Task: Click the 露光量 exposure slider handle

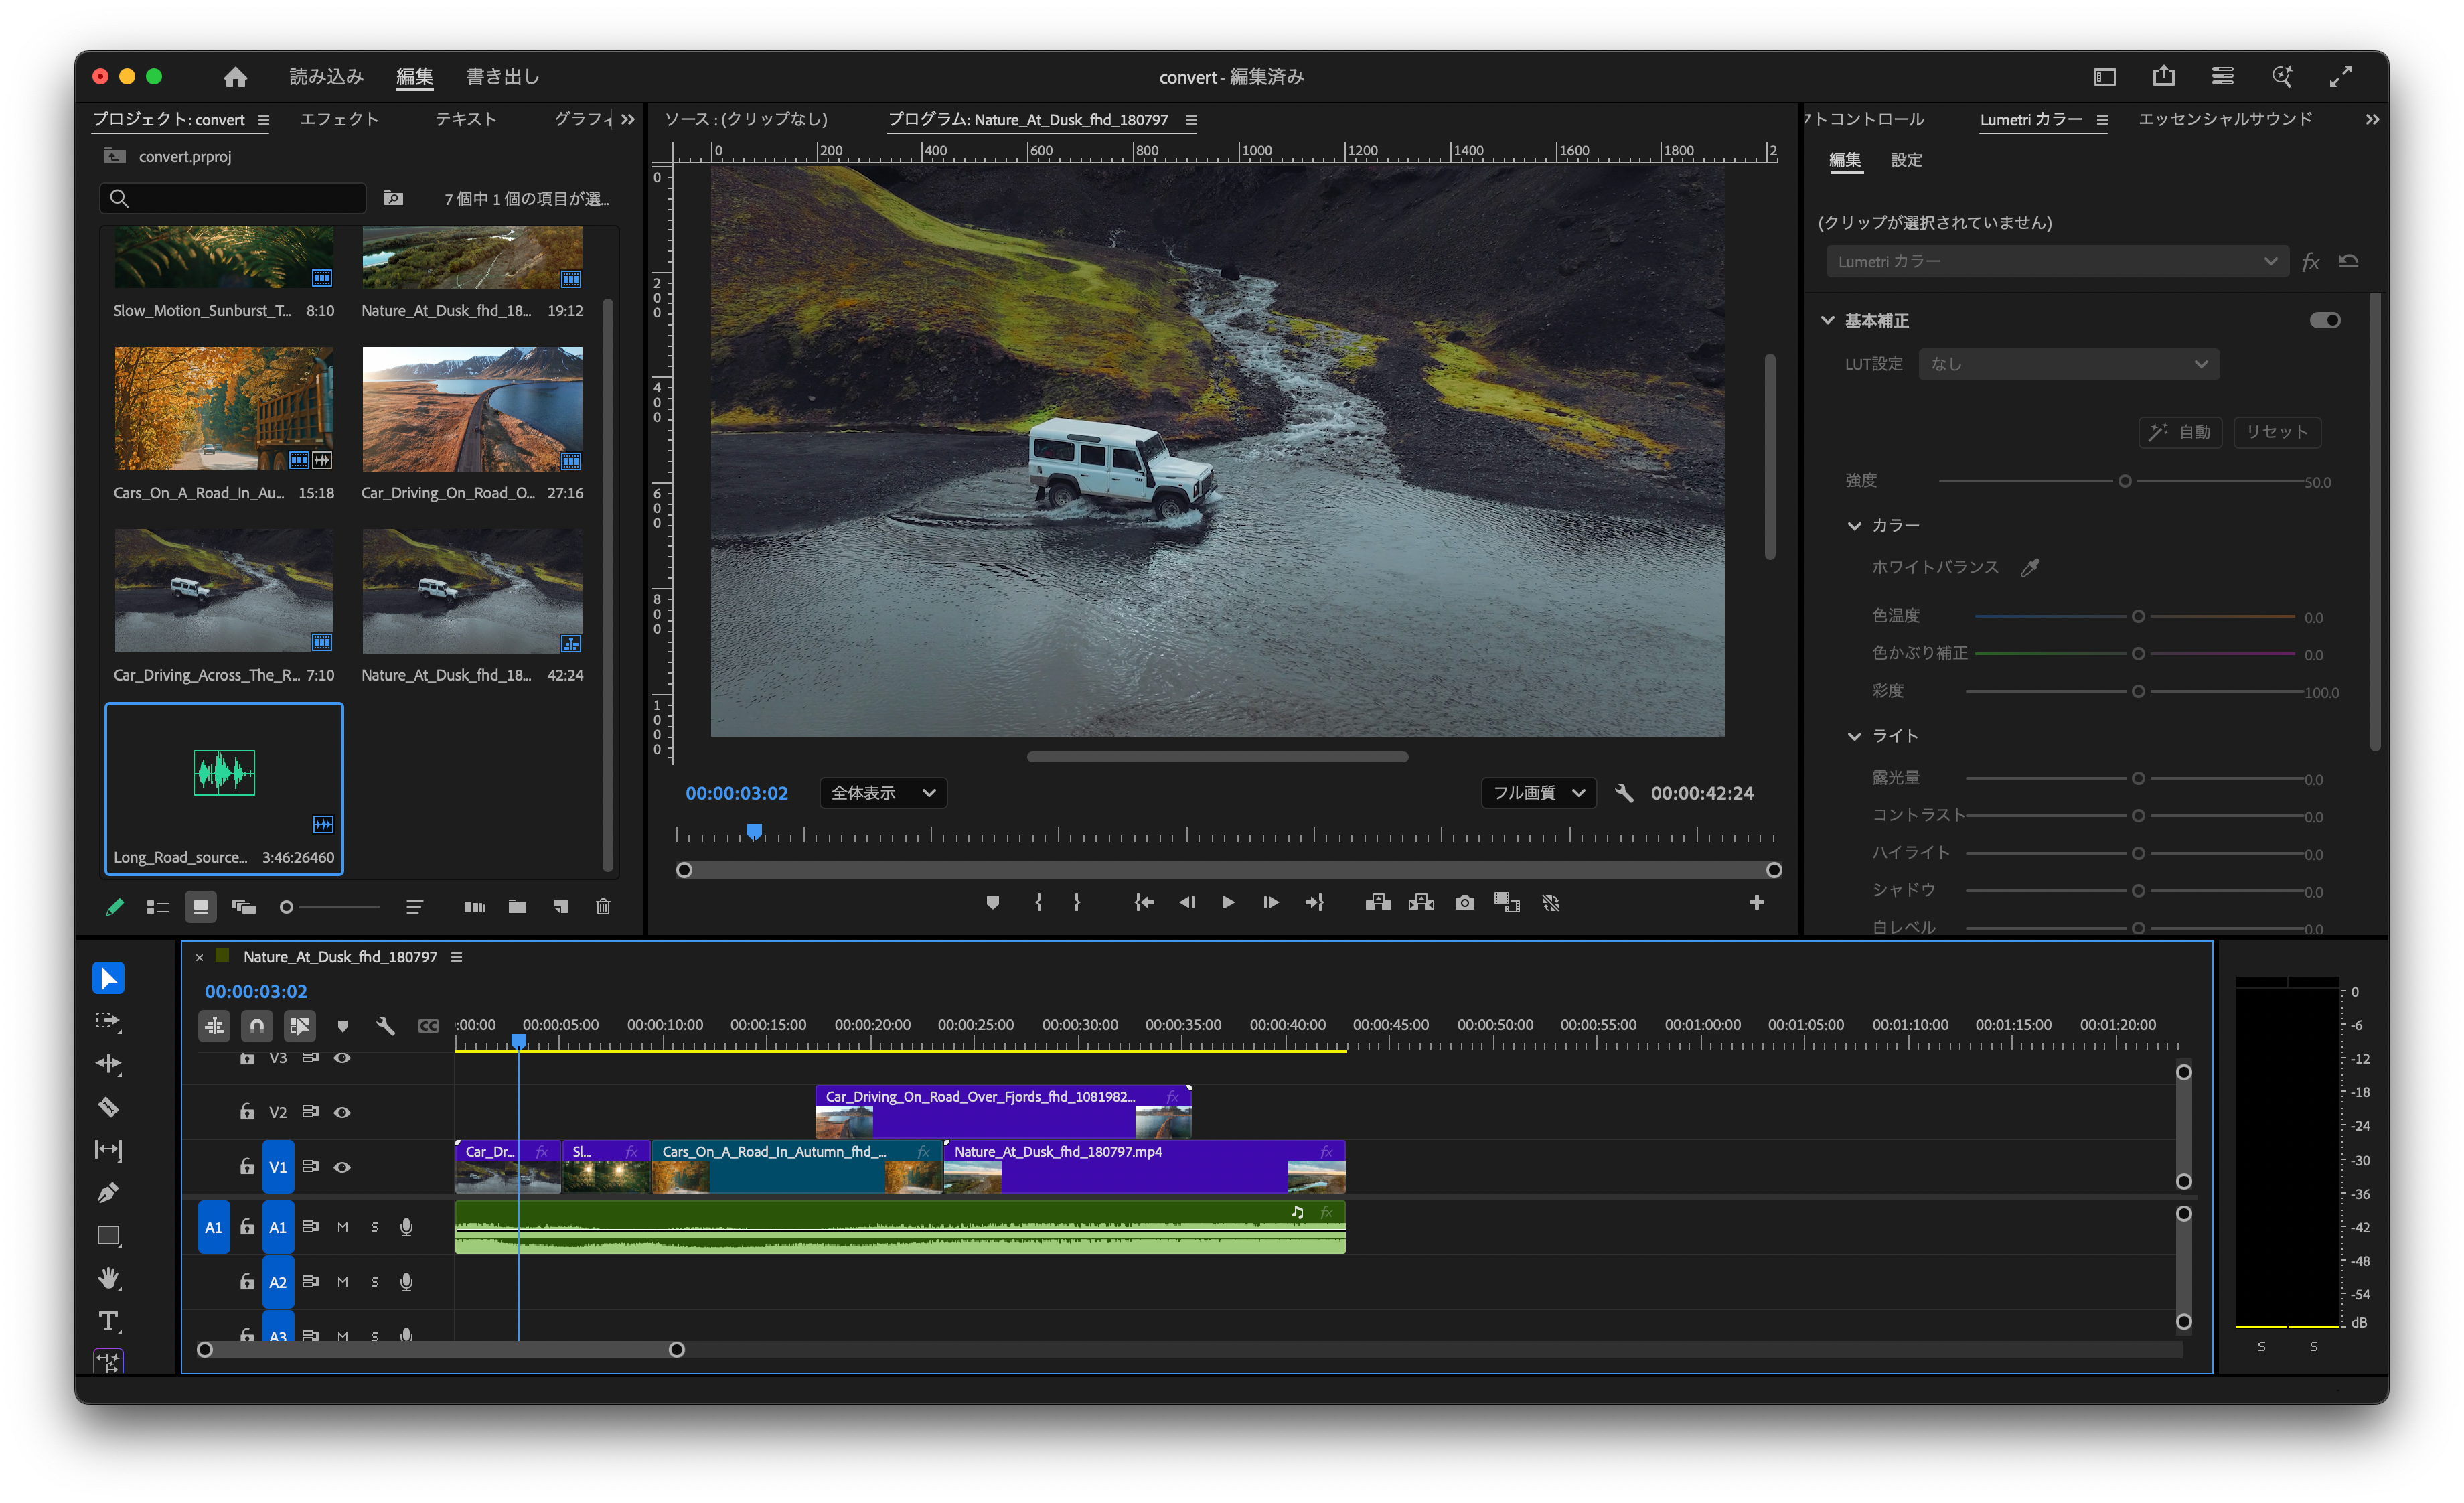Action: click(x=2138, y=778)
